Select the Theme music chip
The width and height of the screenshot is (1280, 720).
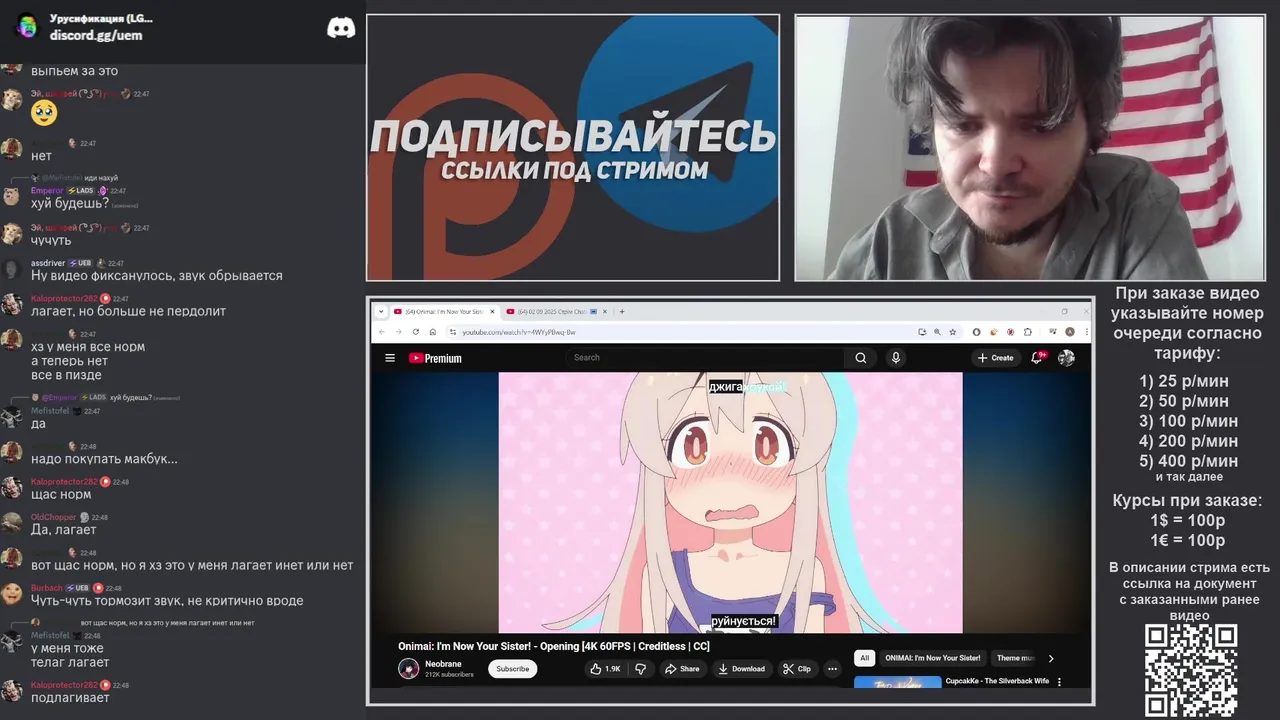[x=1015, y=658]
